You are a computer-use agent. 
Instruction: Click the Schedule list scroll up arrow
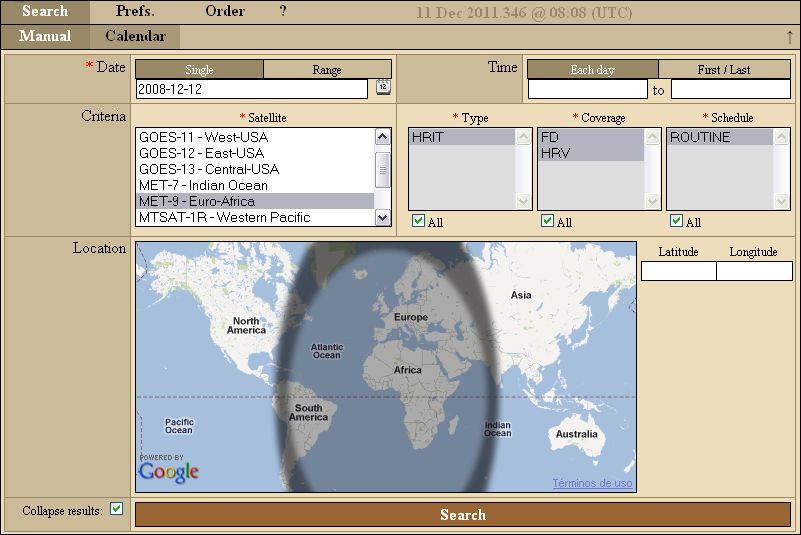tap(782, 136)
